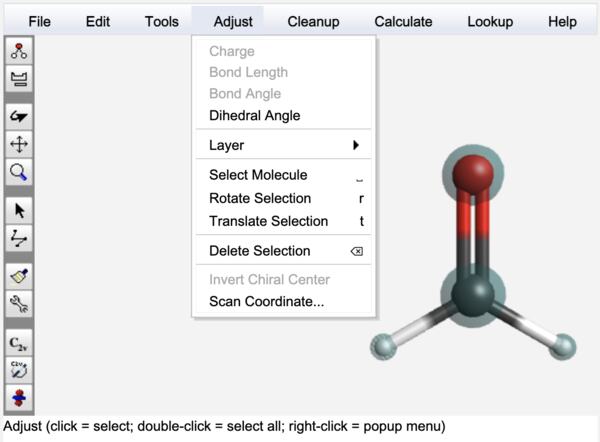Choose Dihedral Angle from Adjust menu
The image size is (600, 442).
click(x=254, y=116)
